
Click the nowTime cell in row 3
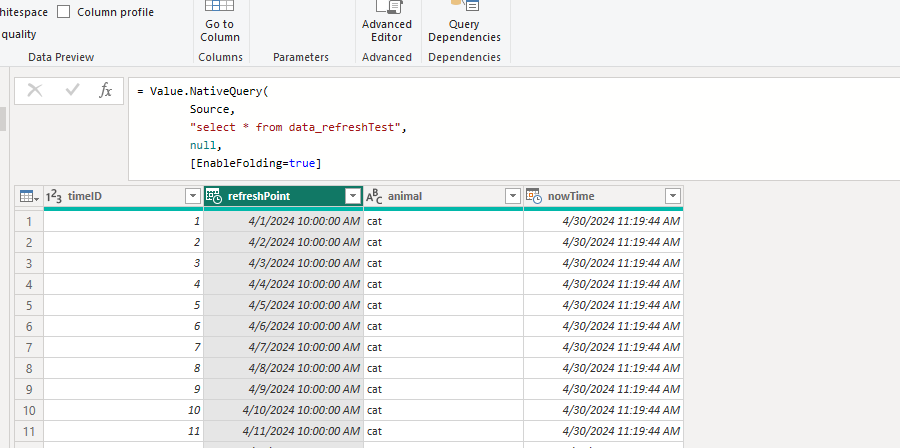point(603,263)
